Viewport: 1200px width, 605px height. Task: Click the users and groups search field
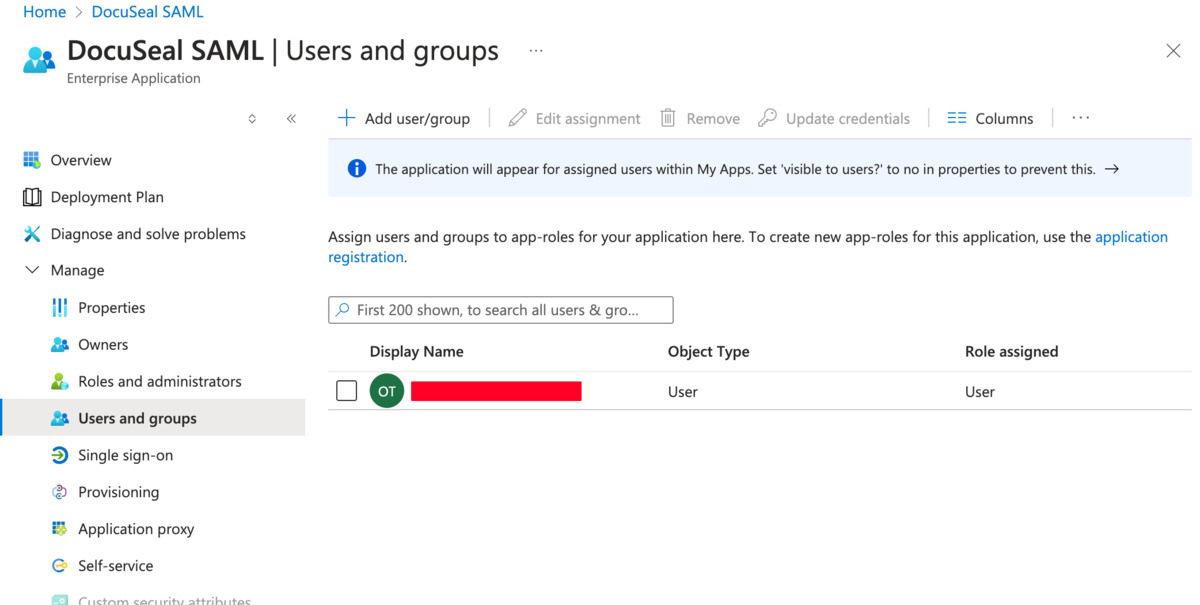(x=500, y=310)
